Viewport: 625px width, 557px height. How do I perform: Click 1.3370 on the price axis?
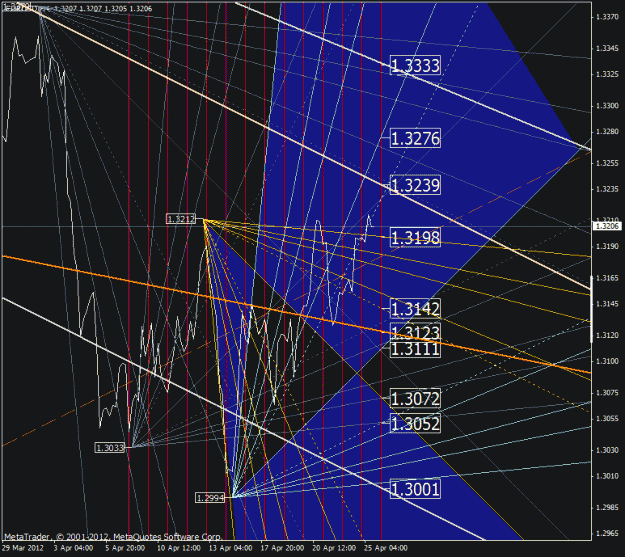[x=607, y=17]
